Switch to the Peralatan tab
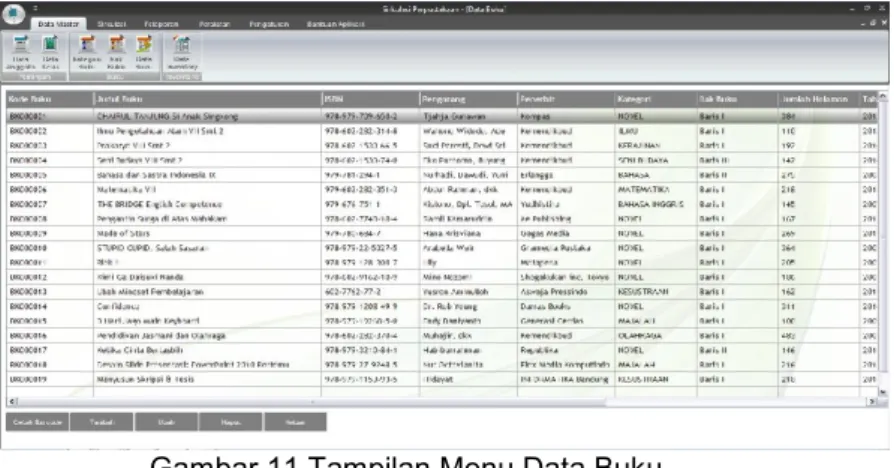Viewport: 894px width, 468px height. tap(214, 24)
